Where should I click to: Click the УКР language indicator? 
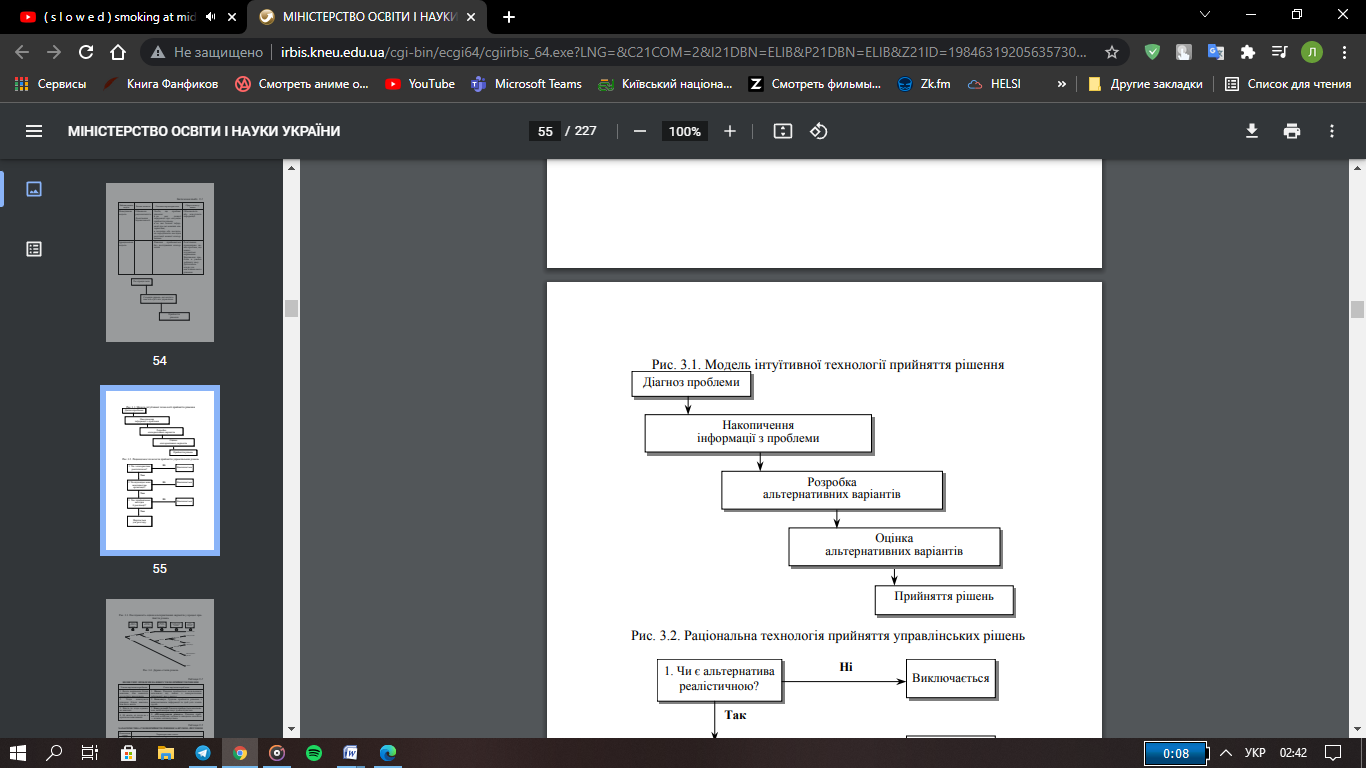(x=1255, y=752)
